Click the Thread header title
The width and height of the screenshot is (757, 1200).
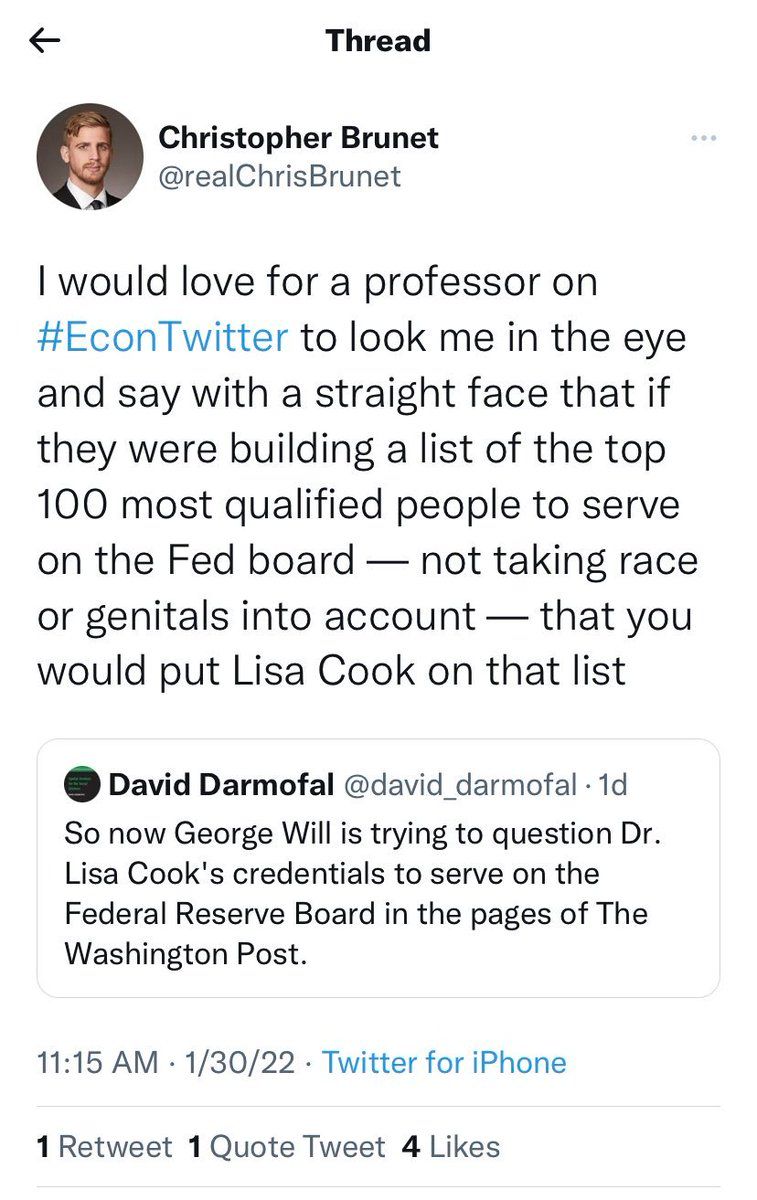pos(378,41)
